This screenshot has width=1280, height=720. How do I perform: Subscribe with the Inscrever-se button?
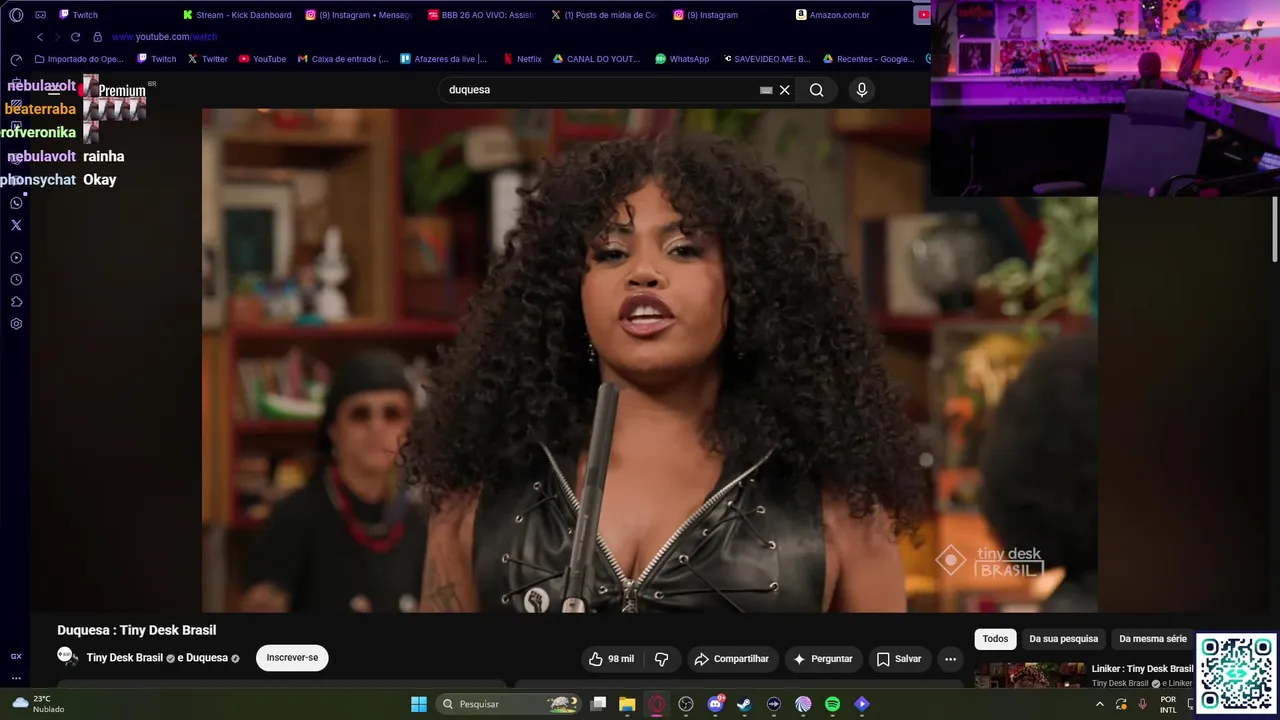(x=292, y=658)
